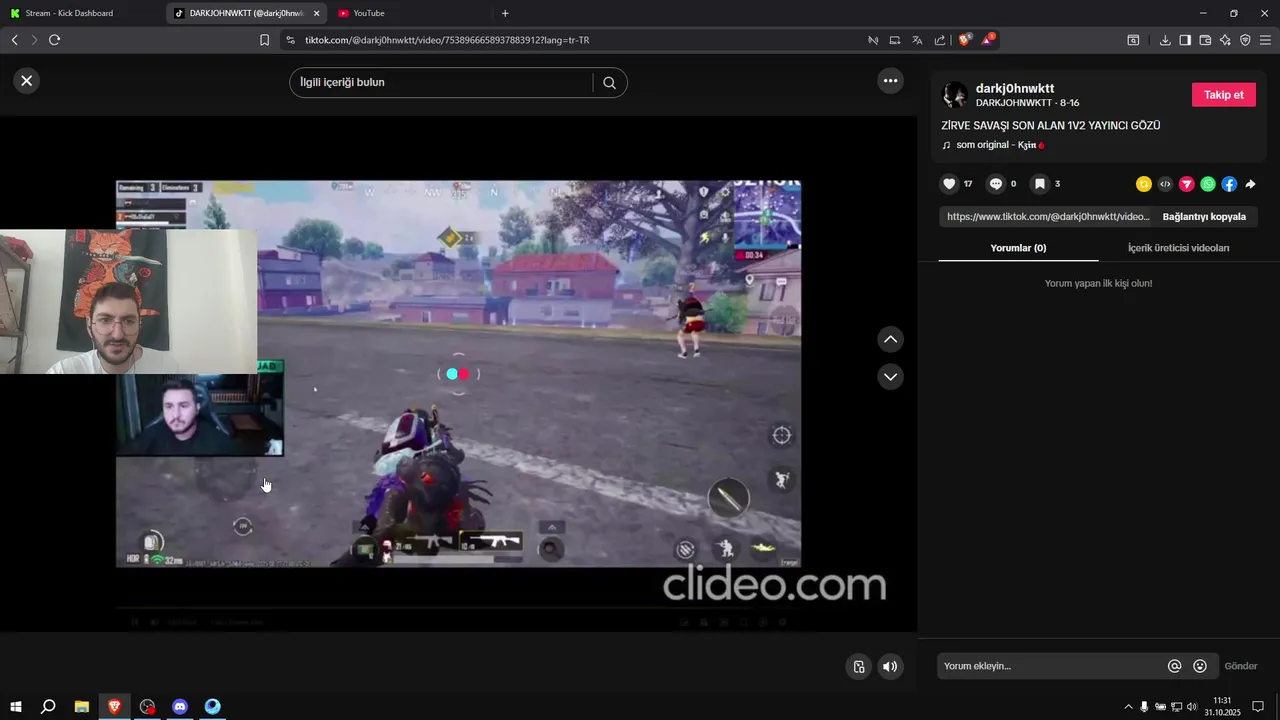Open Brave Rewards triangle icon

coord(988,40)
